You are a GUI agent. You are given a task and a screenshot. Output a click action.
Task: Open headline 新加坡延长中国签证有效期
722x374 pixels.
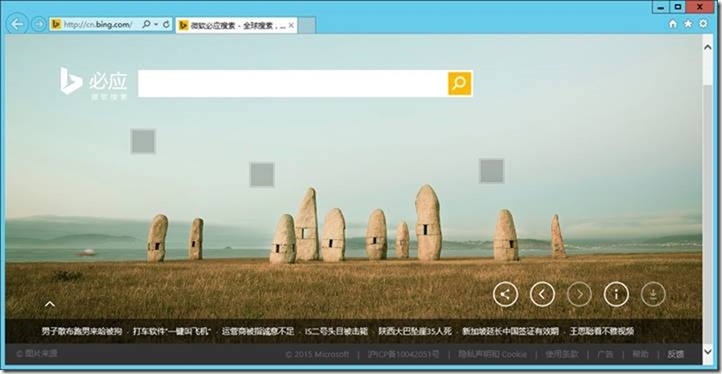coord(511,331)
